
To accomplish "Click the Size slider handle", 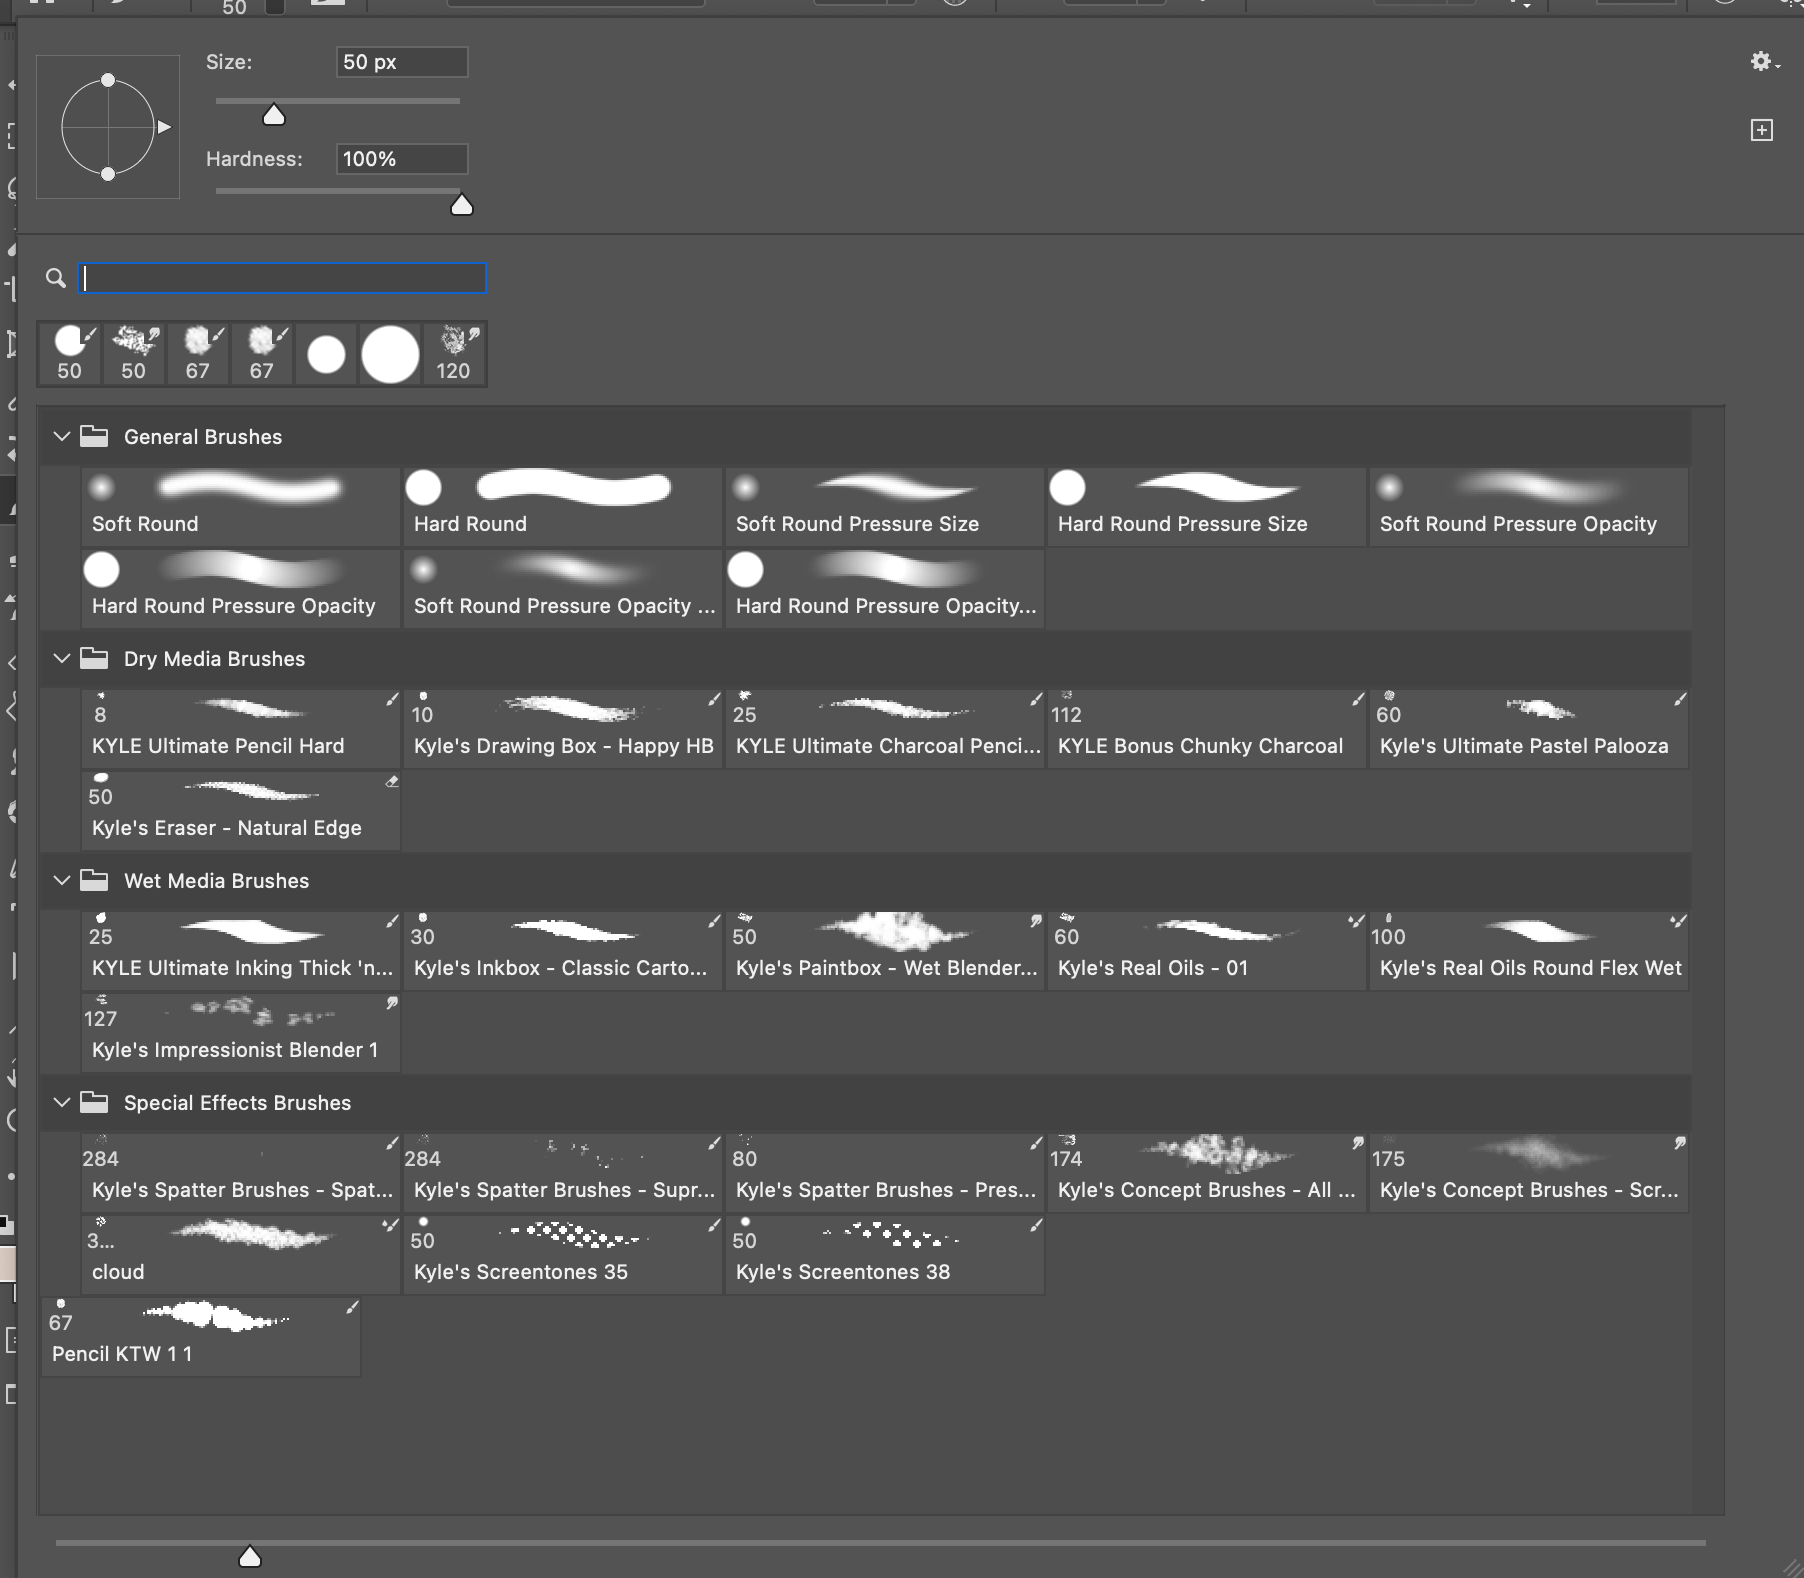I will (273, 114).
